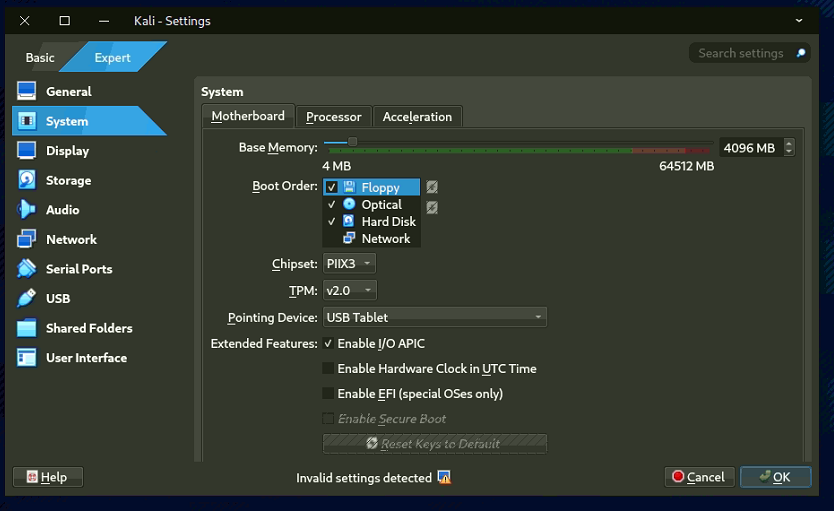Open the Chipset PIIX3 dropdown
Image resolution: width=834 pixels, height=511 pixels.
tap(349, 264)
